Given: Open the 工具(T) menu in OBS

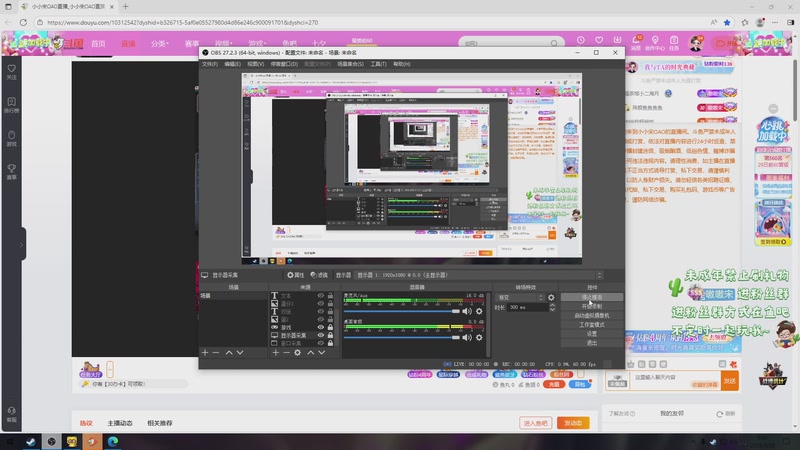Looking at the screenshot, I should click(379, 64).
